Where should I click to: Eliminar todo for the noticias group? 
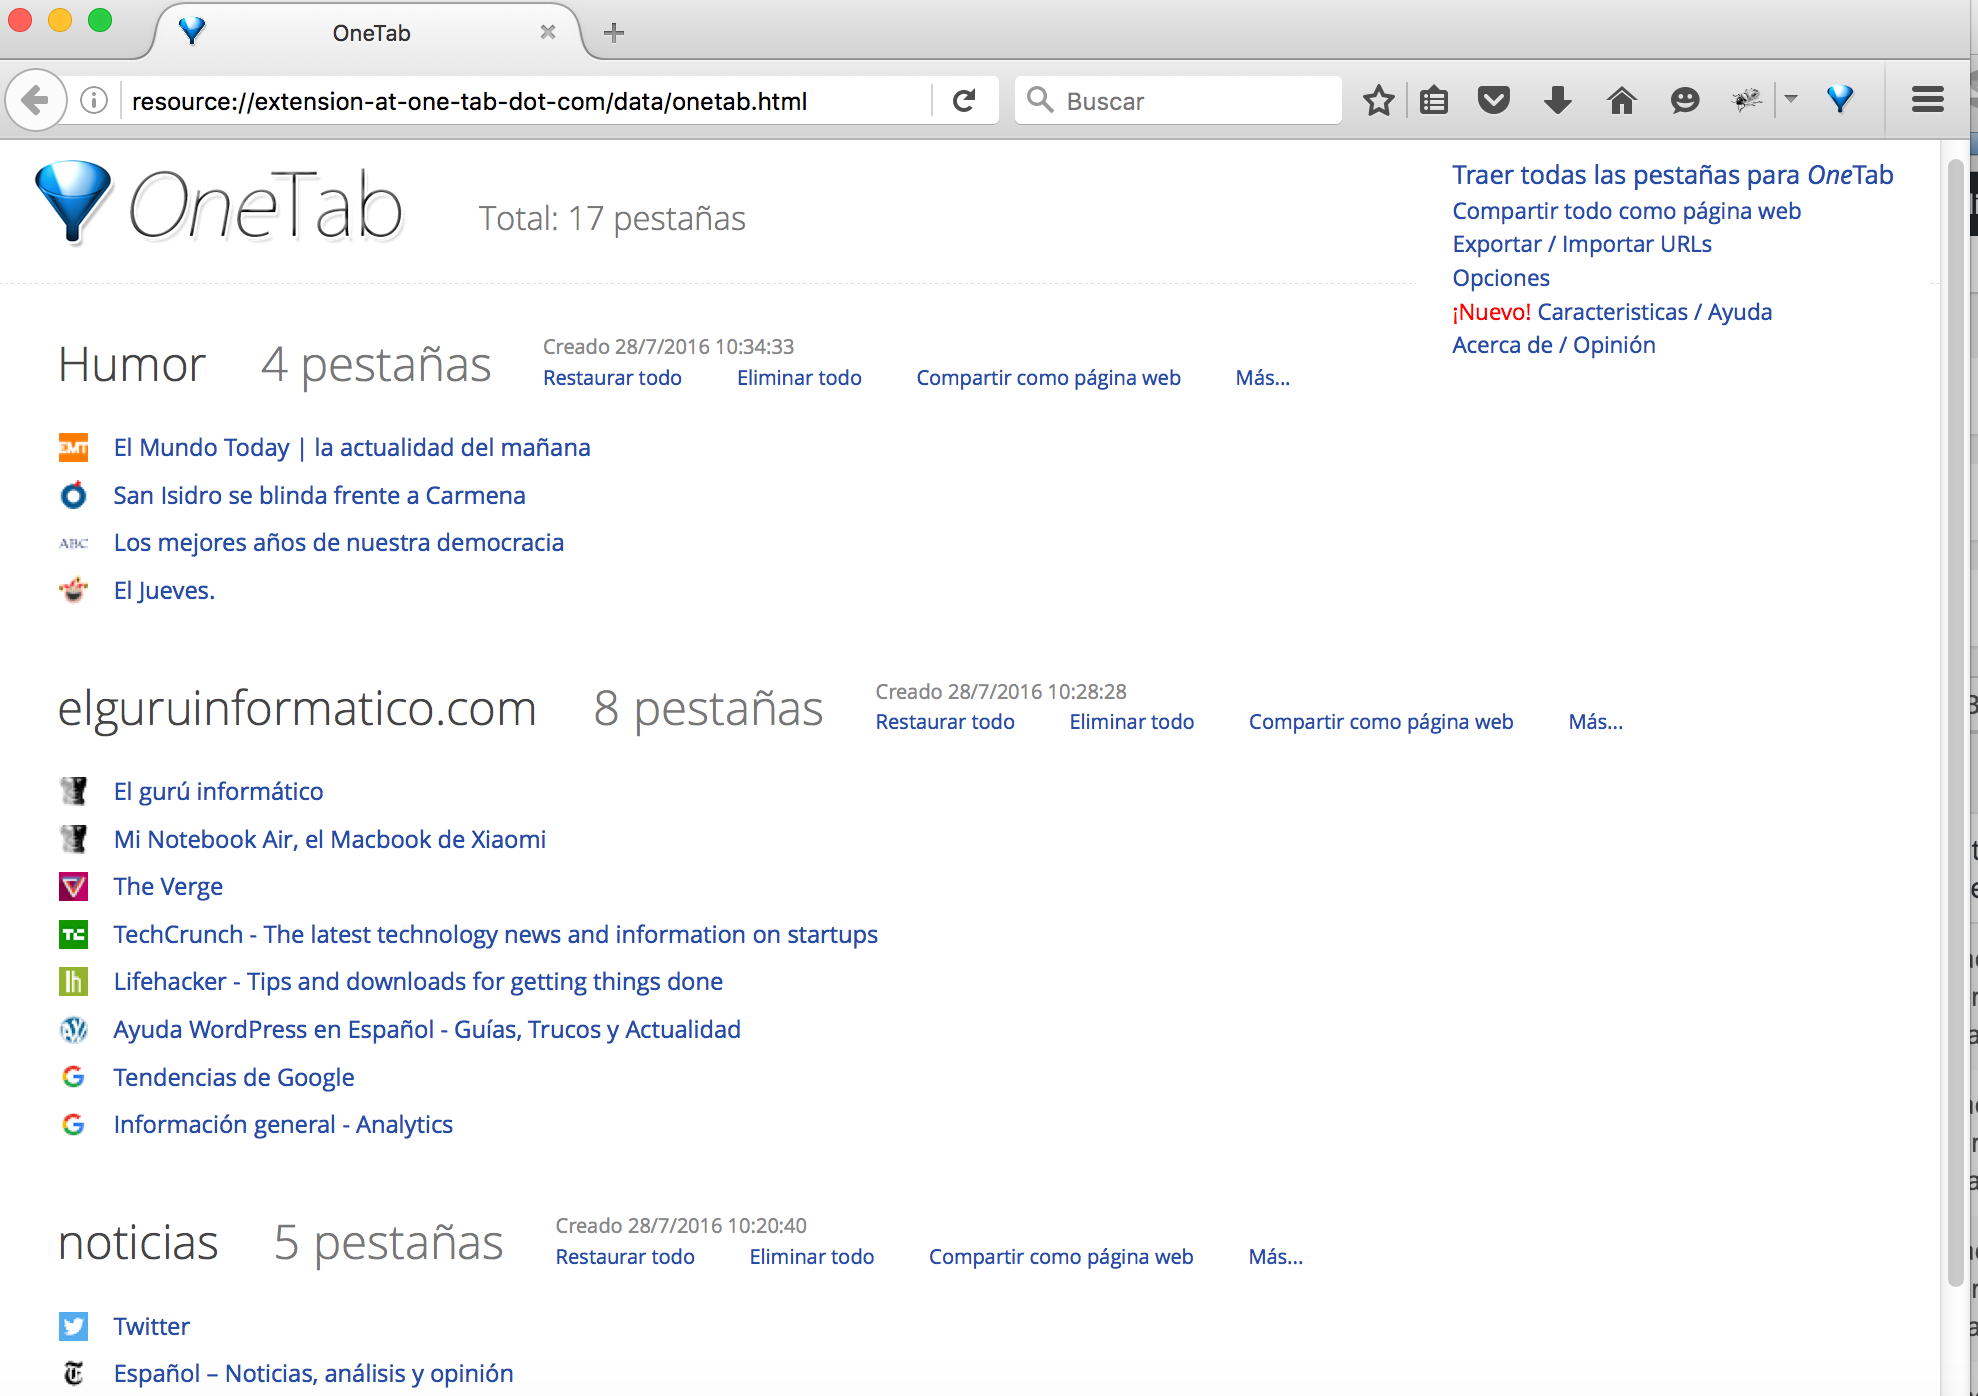812,1257
